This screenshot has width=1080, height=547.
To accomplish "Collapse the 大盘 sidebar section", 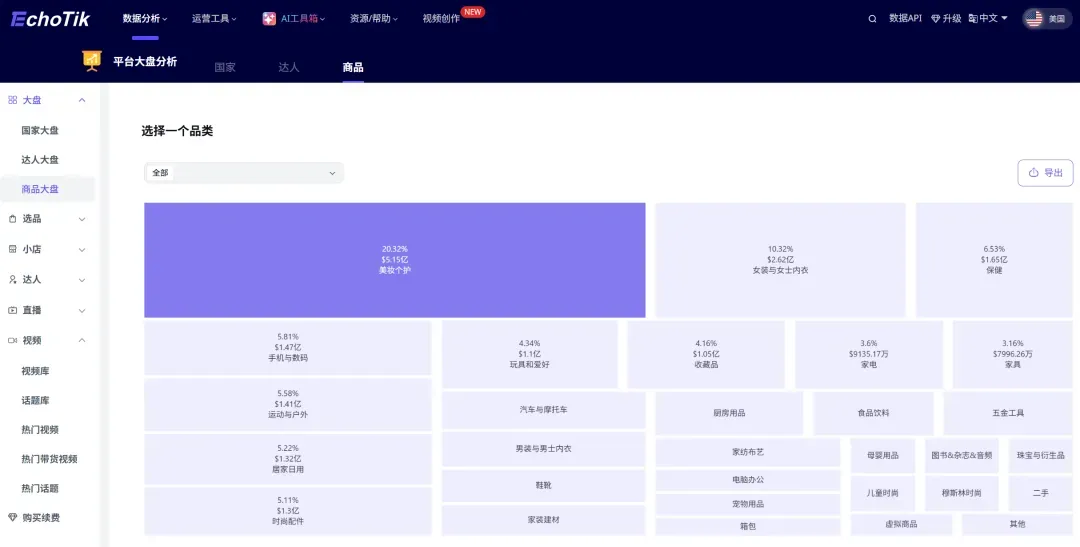I will [x=82, y=100].
